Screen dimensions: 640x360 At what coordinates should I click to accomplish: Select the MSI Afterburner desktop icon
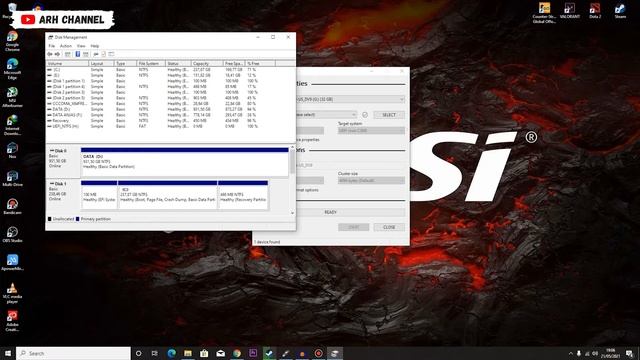(12, 97)
